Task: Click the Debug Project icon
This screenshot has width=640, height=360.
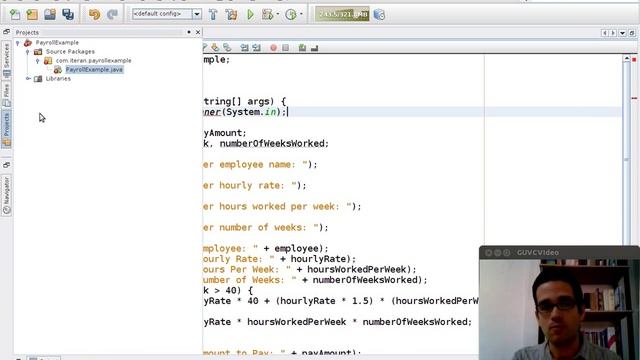Action: tap(267, 15)
